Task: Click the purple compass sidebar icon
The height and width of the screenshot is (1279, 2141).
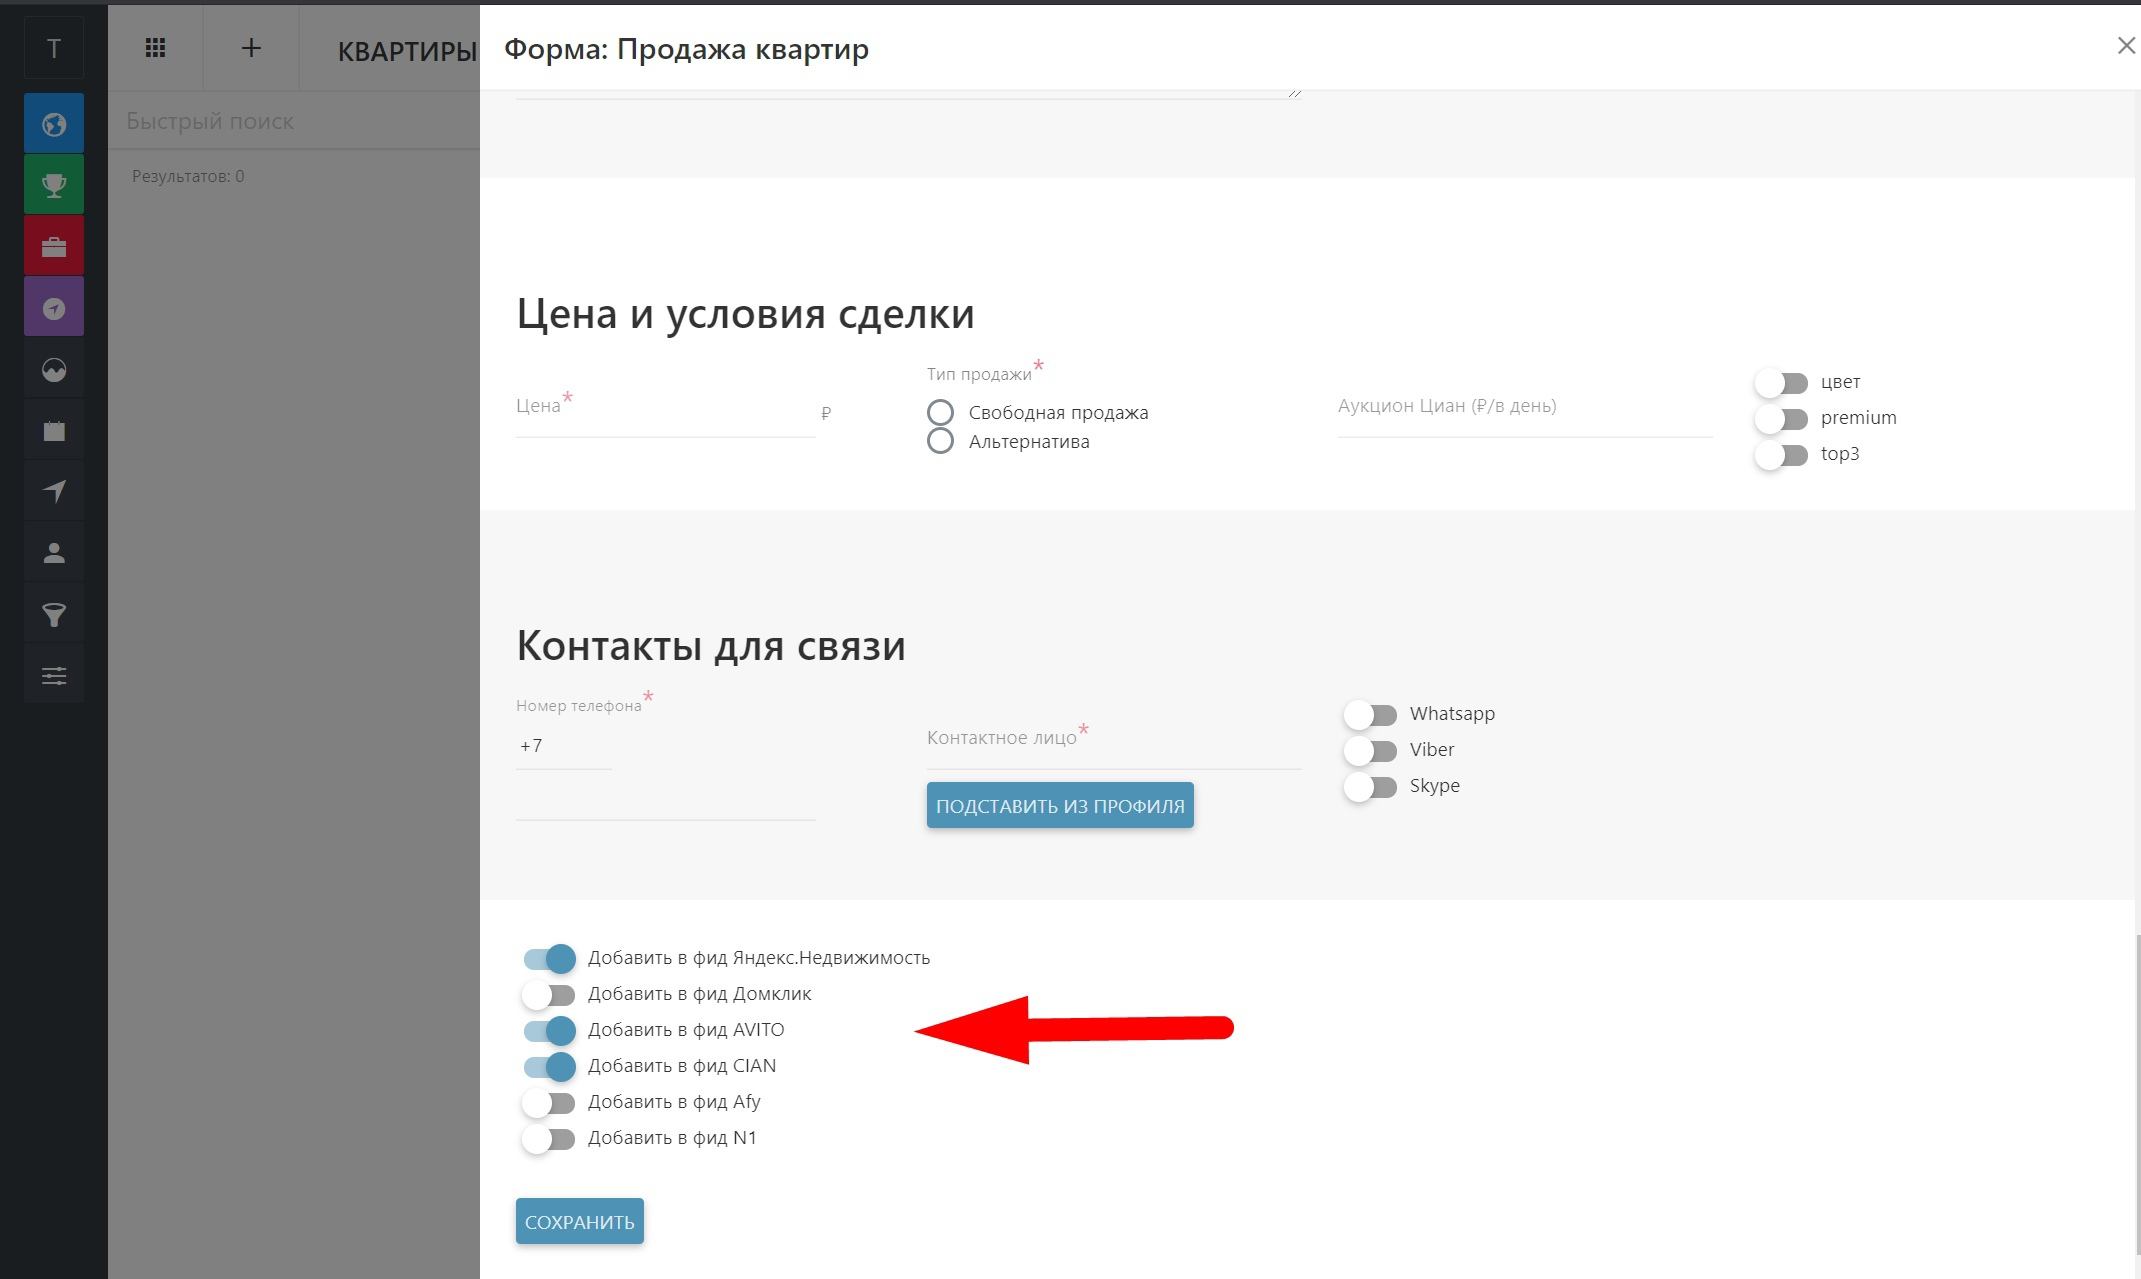Action: 54,308
